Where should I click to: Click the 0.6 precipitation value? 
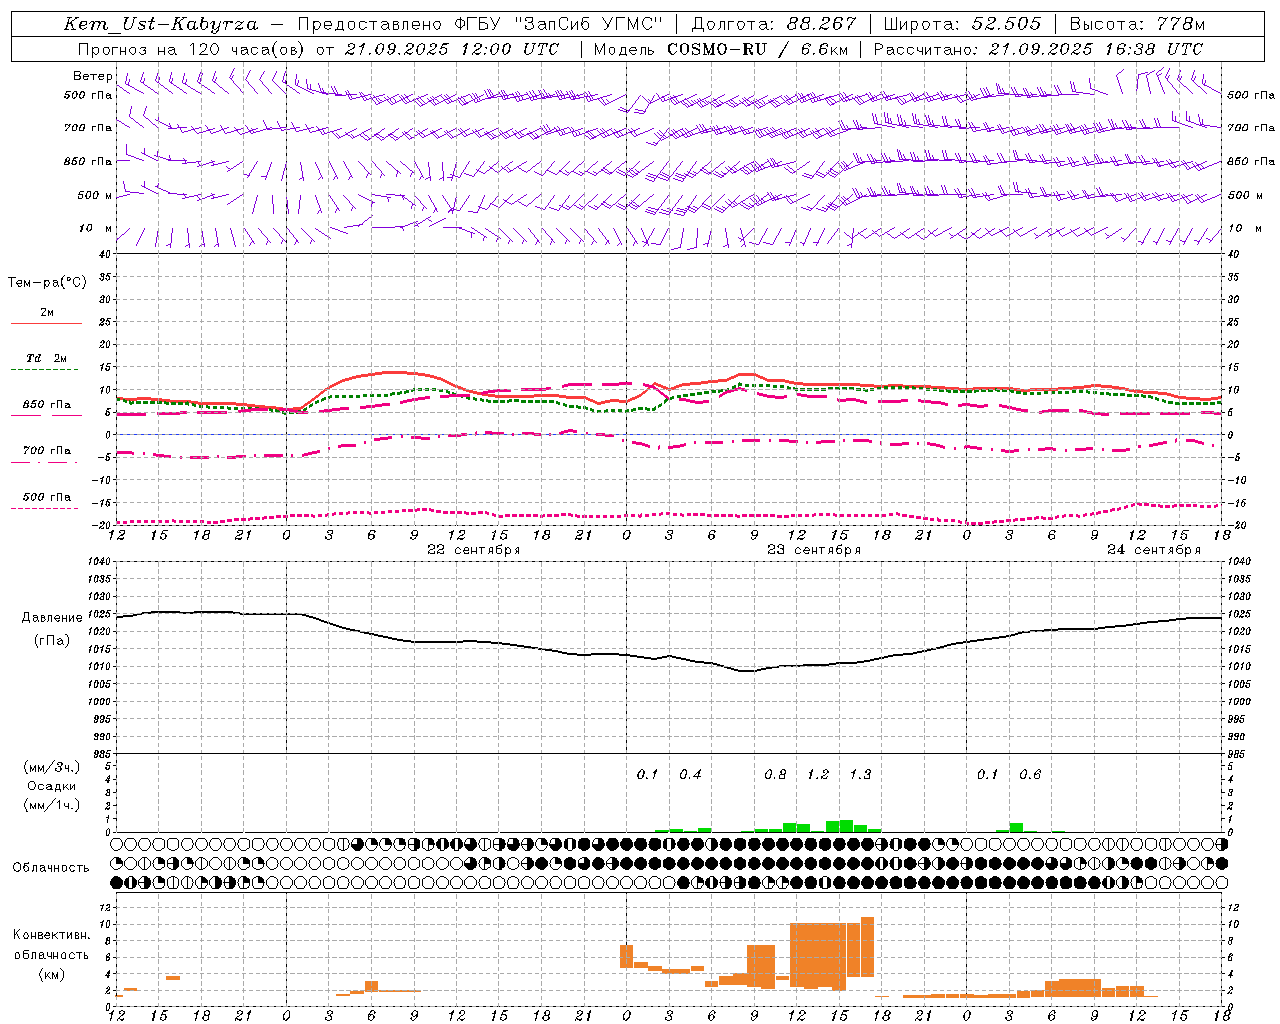1030,774
